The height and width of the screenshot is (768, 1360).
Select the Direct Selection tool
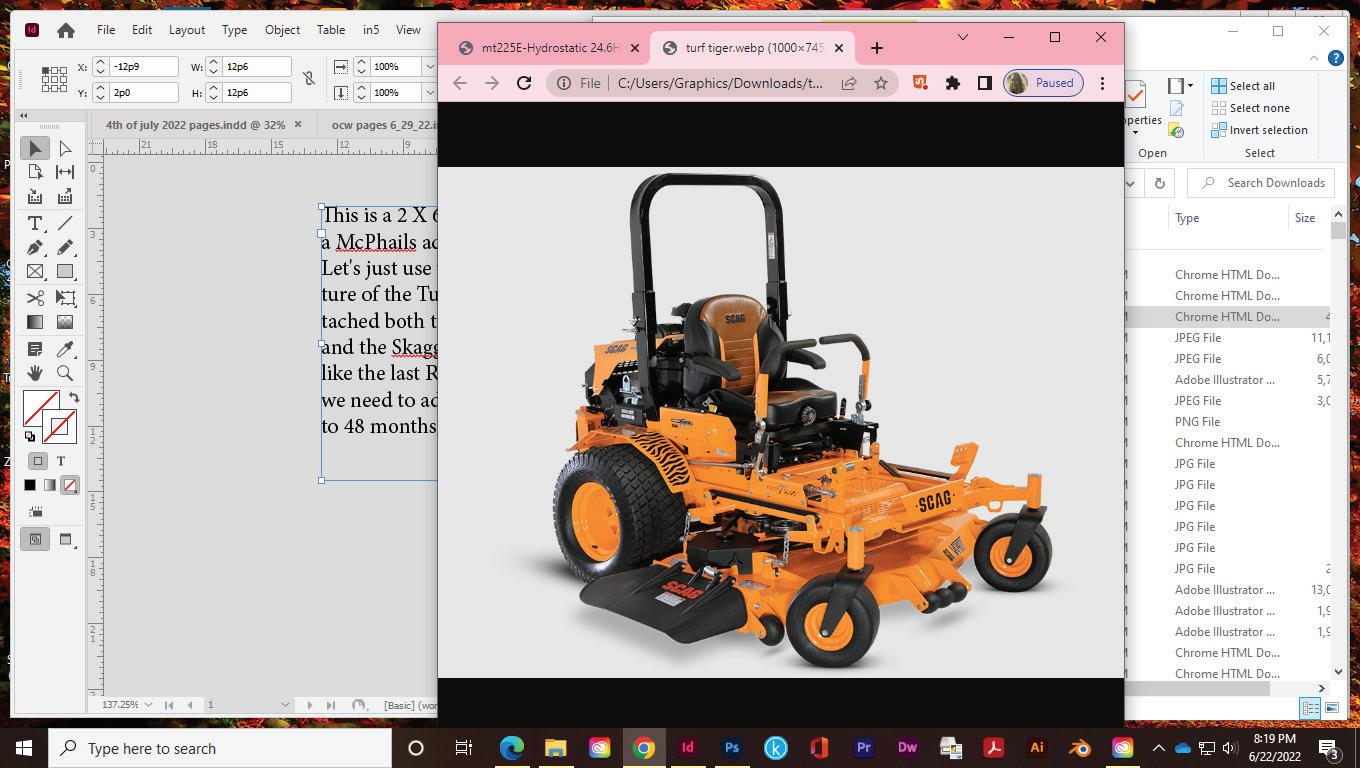(65, 148)
